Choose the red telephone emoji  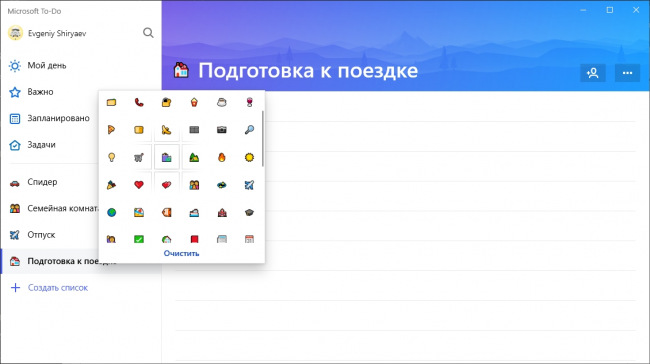pos(139,102)
